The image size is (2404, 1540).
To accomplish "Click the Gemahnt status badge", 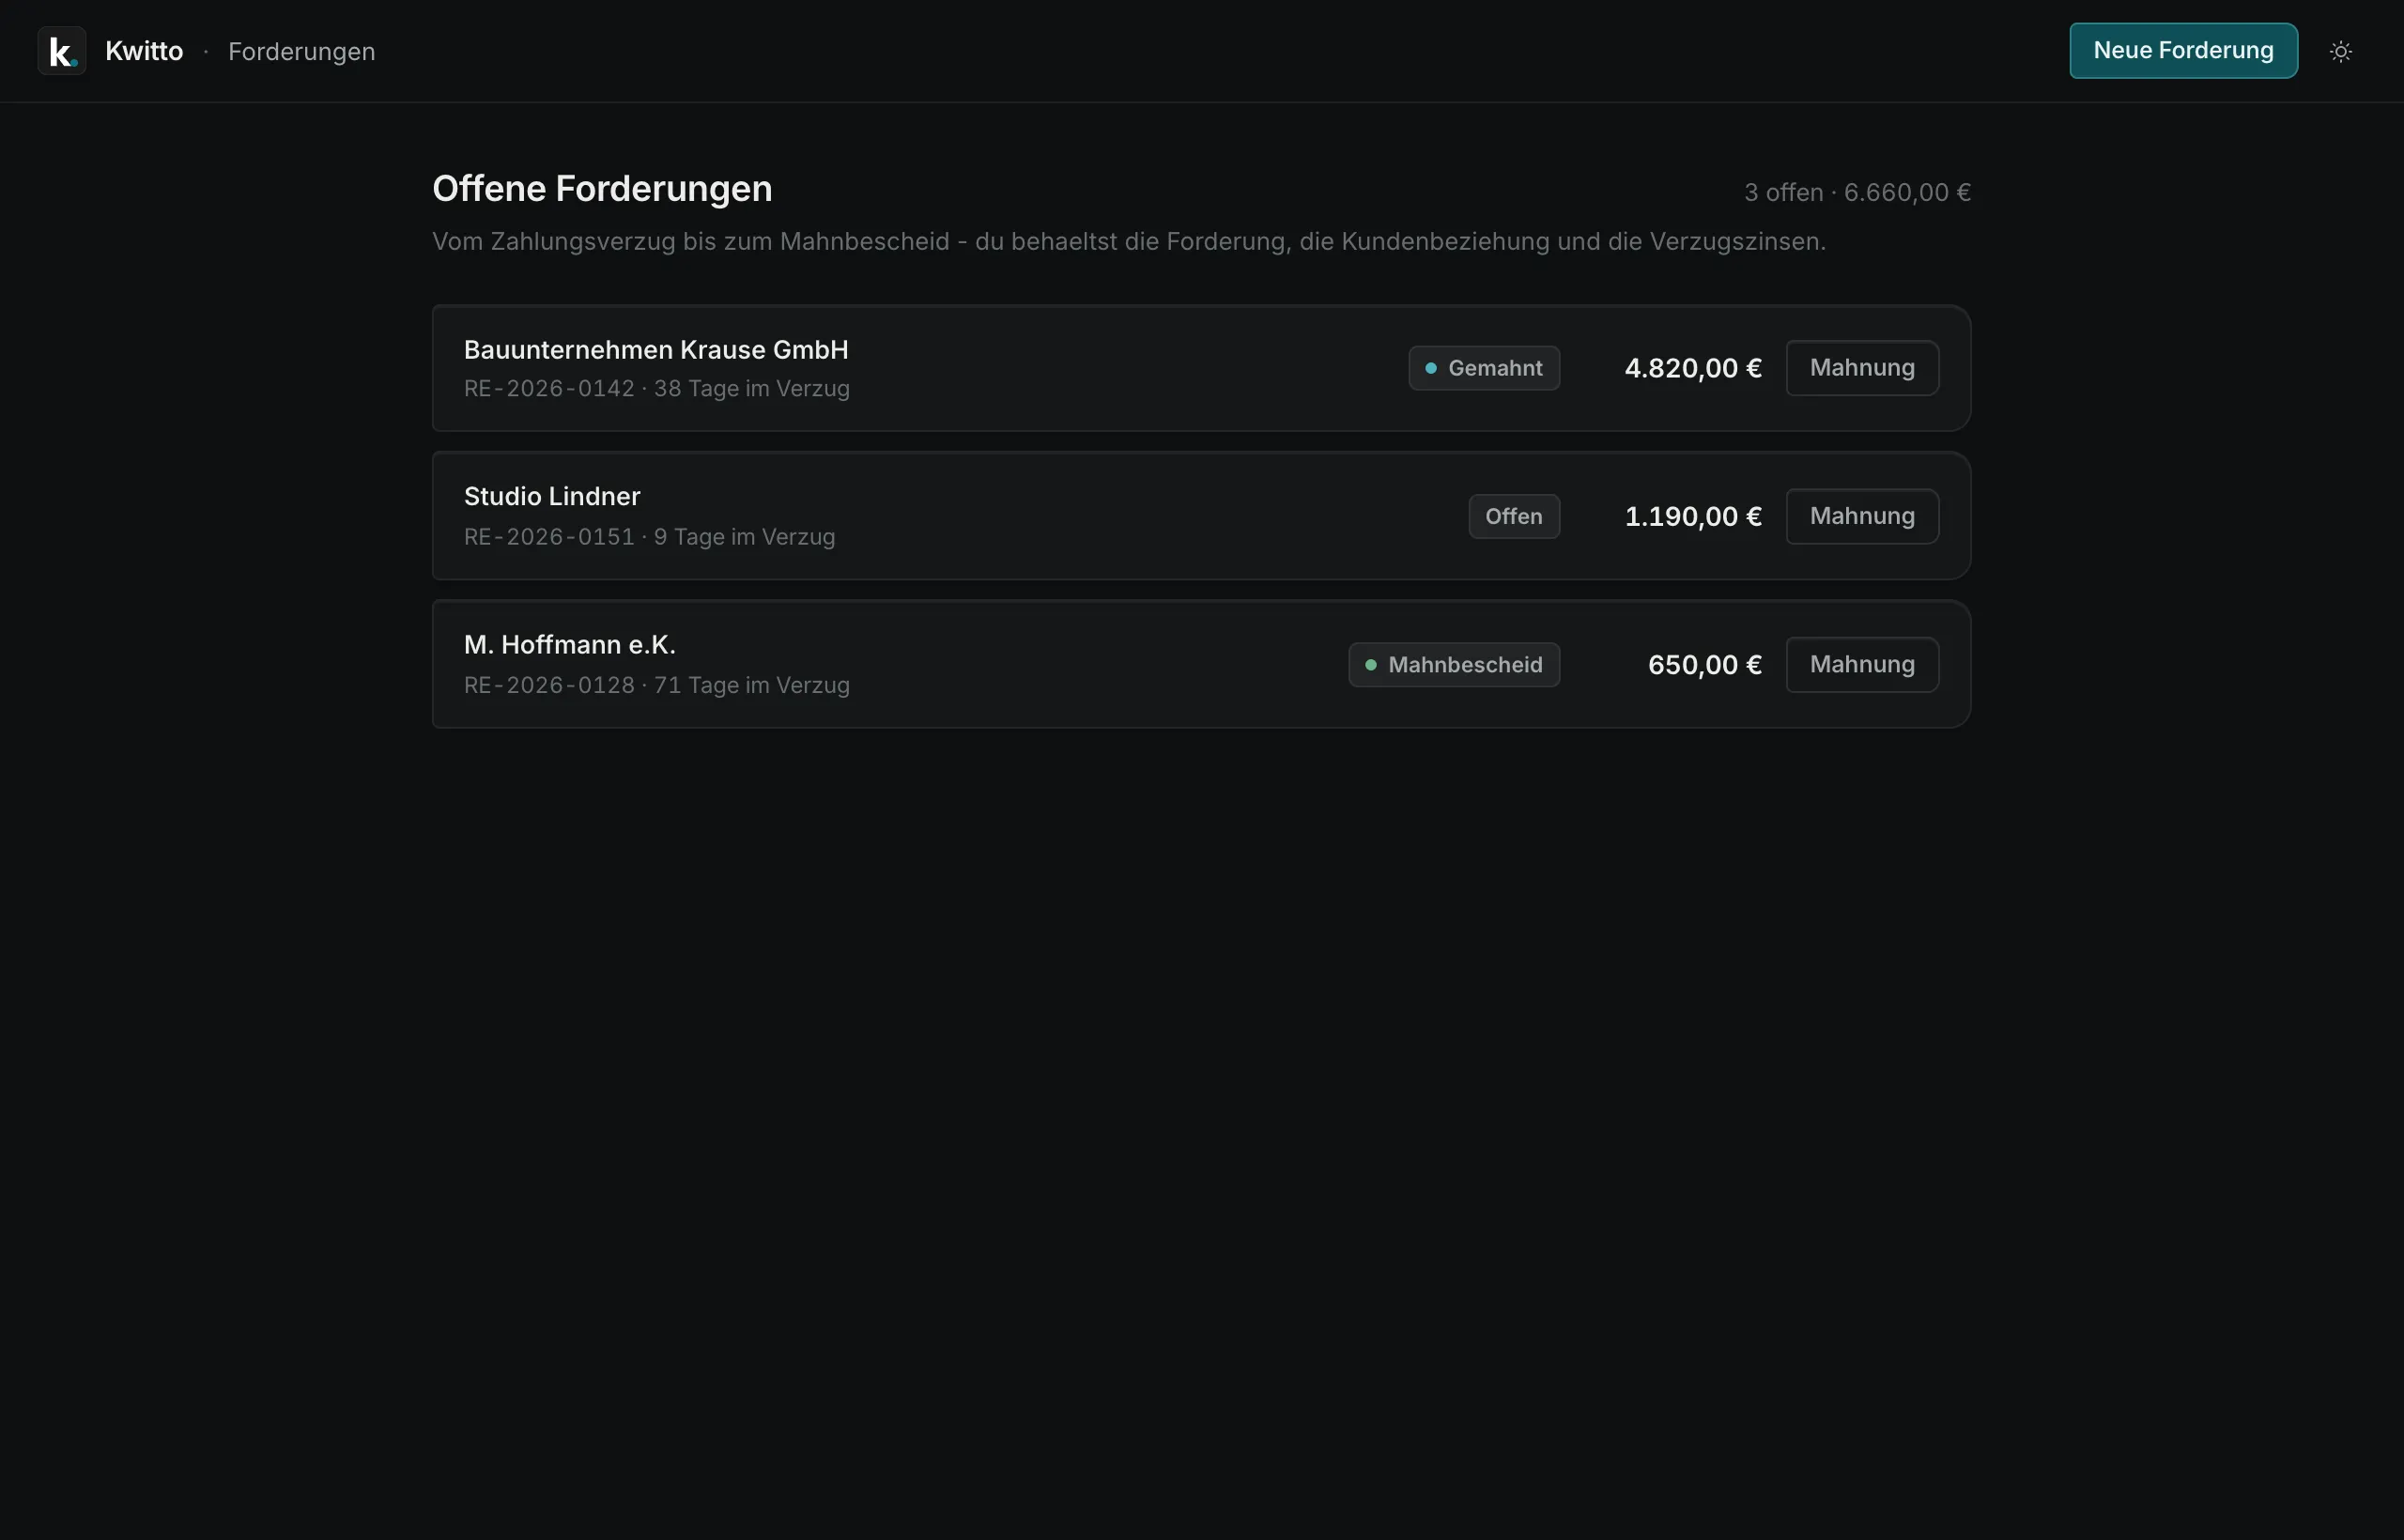I will [1484, 368].
